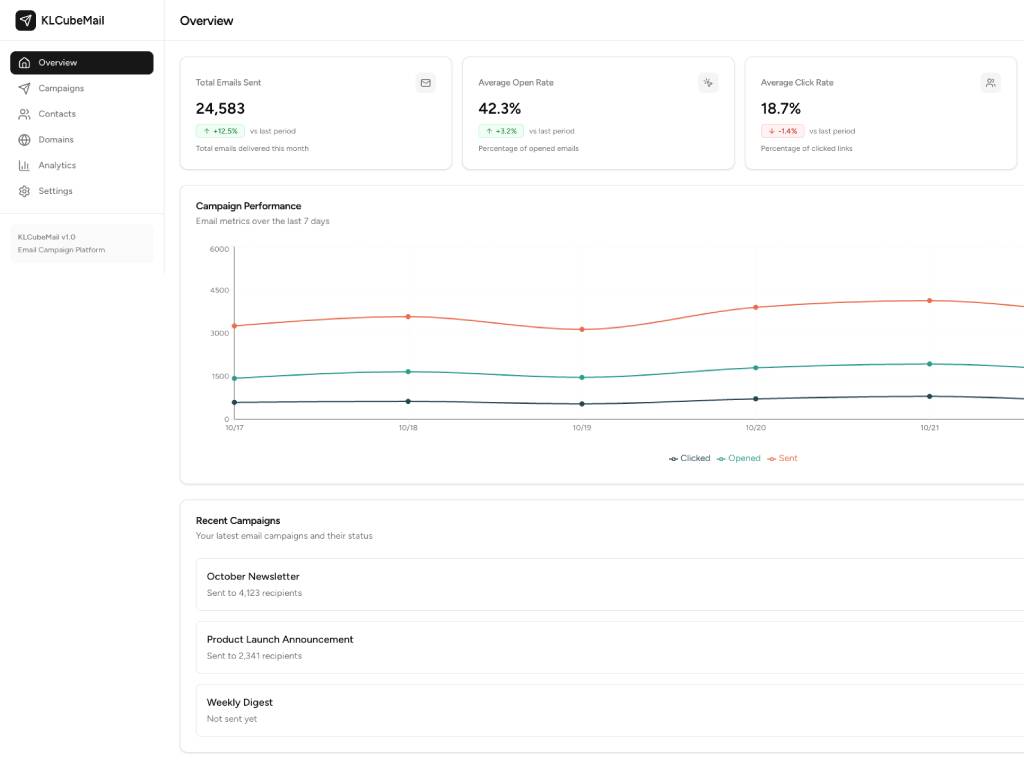
Task: Toggle the Opened series in the chart legend
Action: pos(740,458)
